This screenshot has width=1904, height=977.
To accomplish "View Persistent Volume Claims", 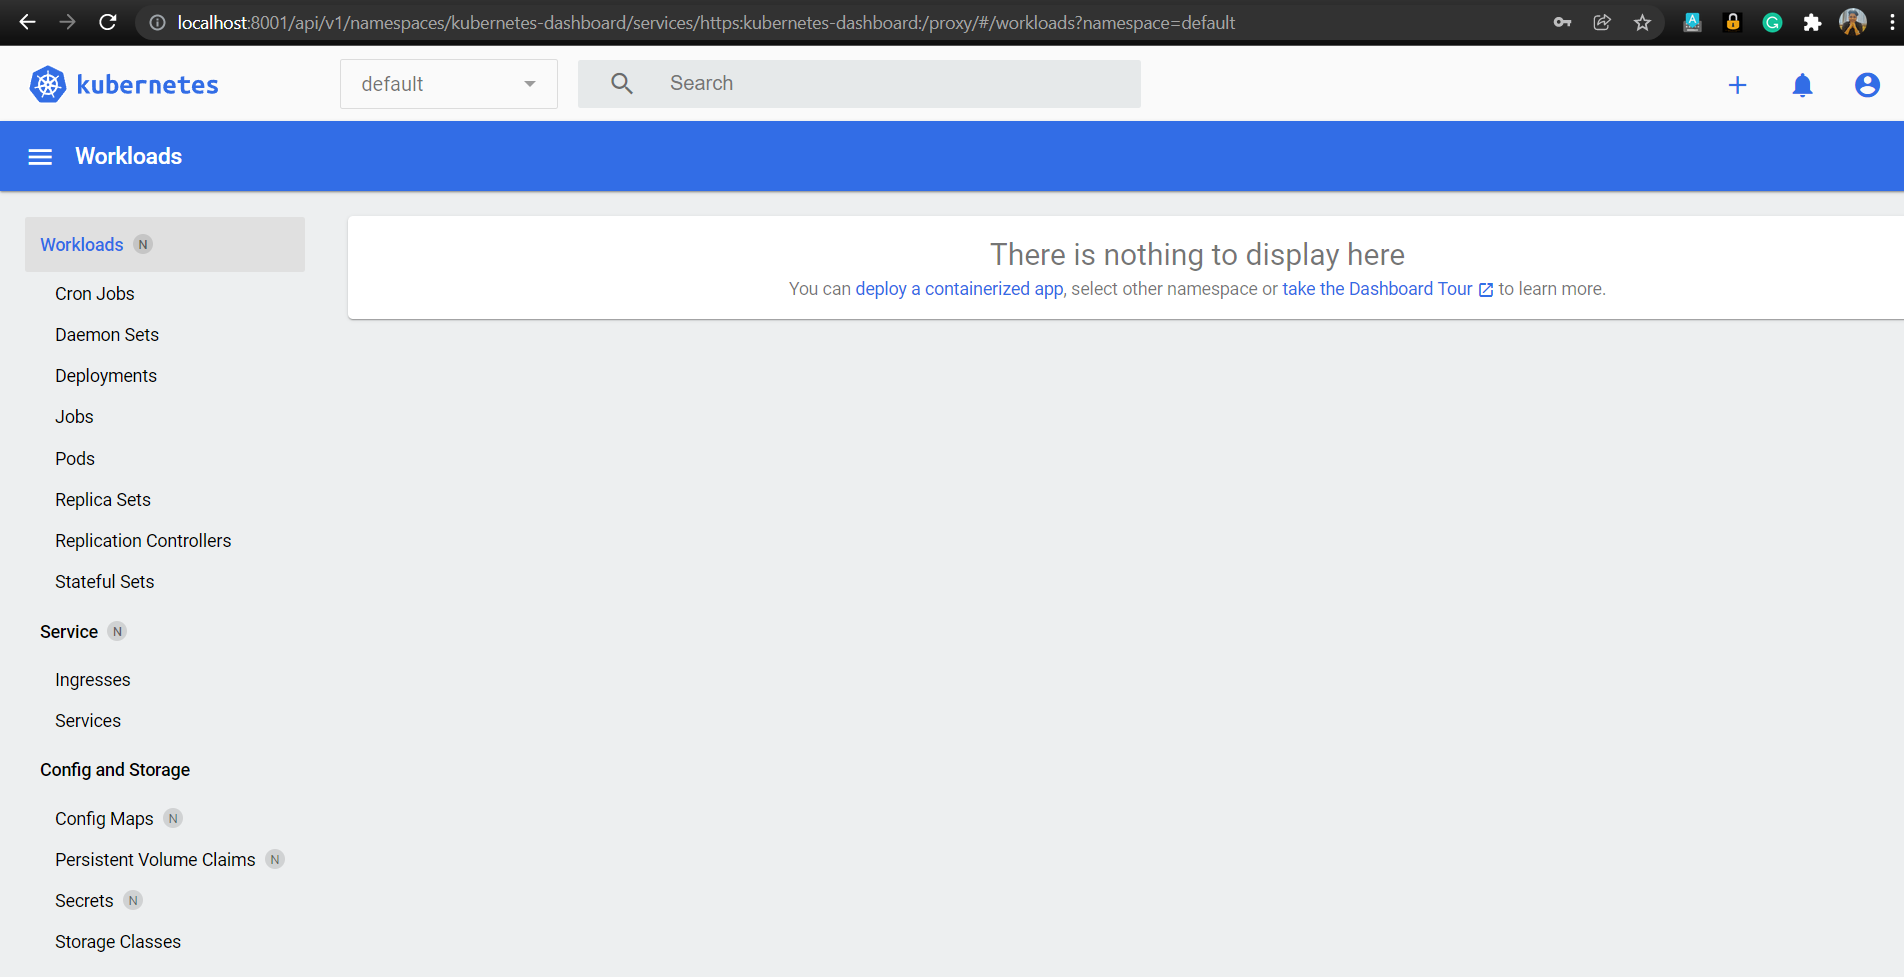I will 155,860.
